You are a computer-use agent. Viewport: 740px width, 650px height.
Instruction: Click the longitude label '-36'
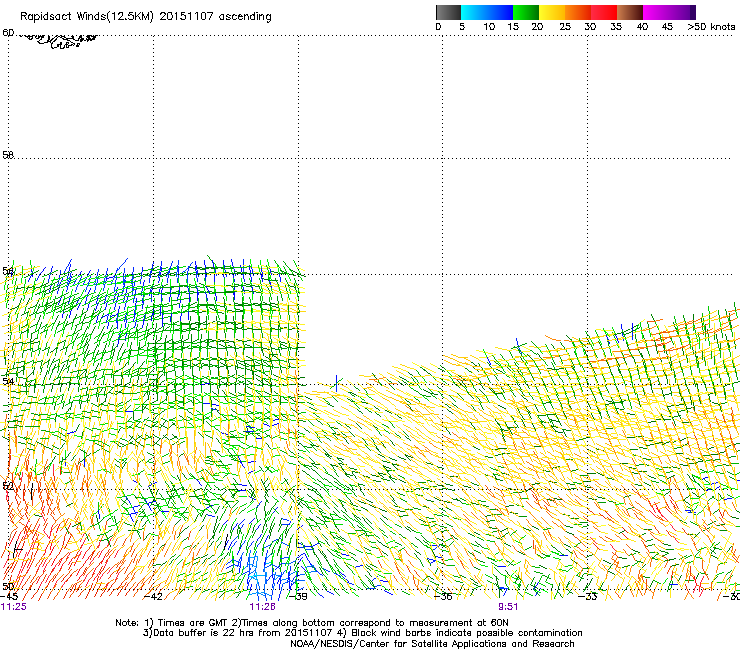[443, 596]
